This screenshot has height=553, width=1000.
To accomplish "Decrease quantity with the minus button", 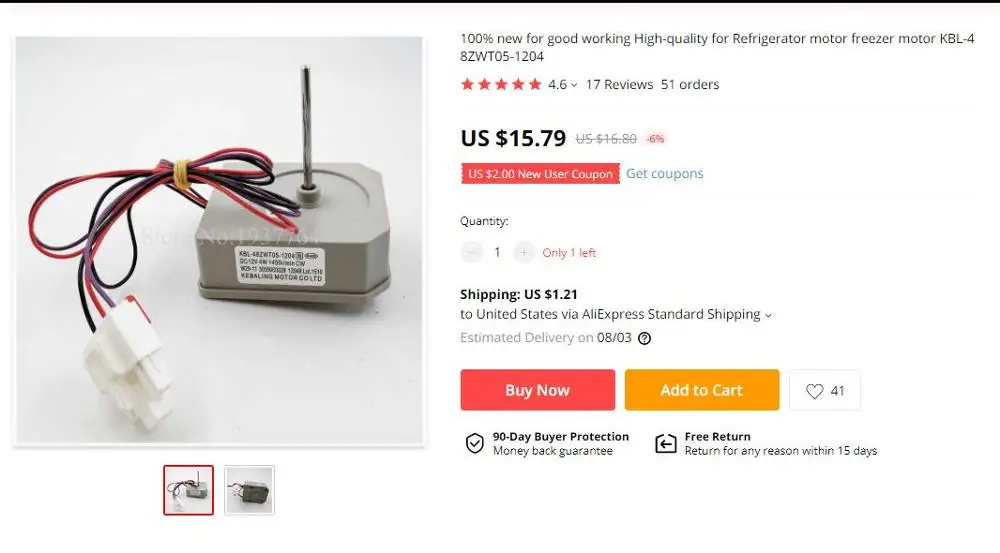I will pyautogui.click(x=471, y=253).
